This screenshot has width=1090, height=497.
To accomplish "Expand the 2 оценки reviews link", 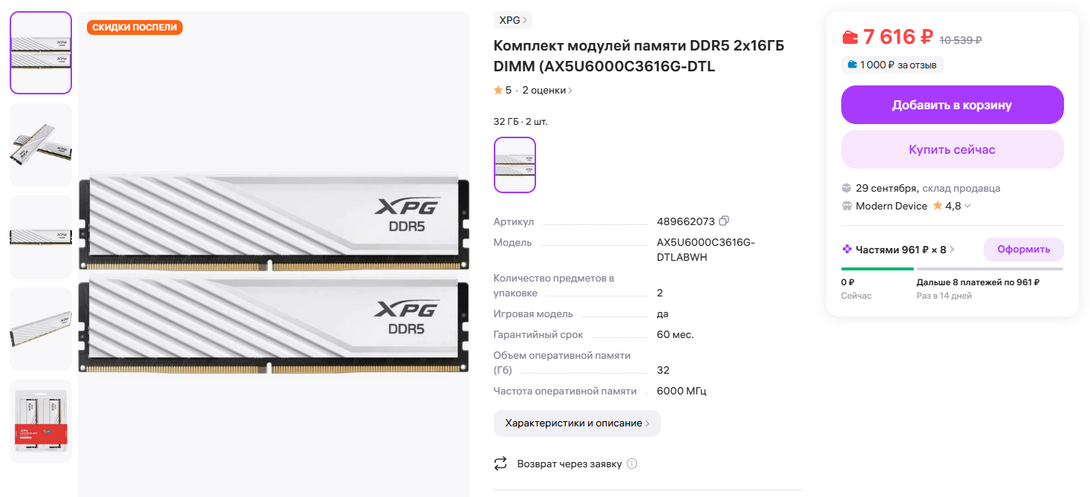I will coord(548,90).
